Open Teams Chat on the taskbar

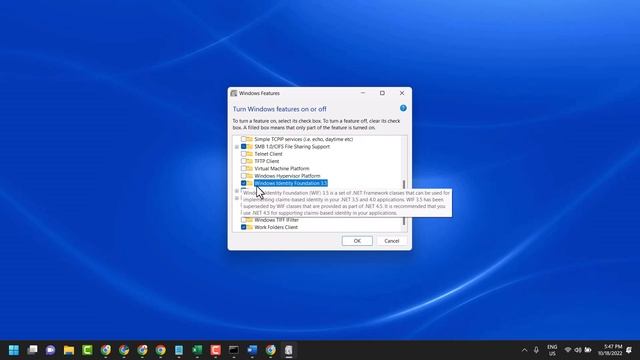(x=51, y=350)
